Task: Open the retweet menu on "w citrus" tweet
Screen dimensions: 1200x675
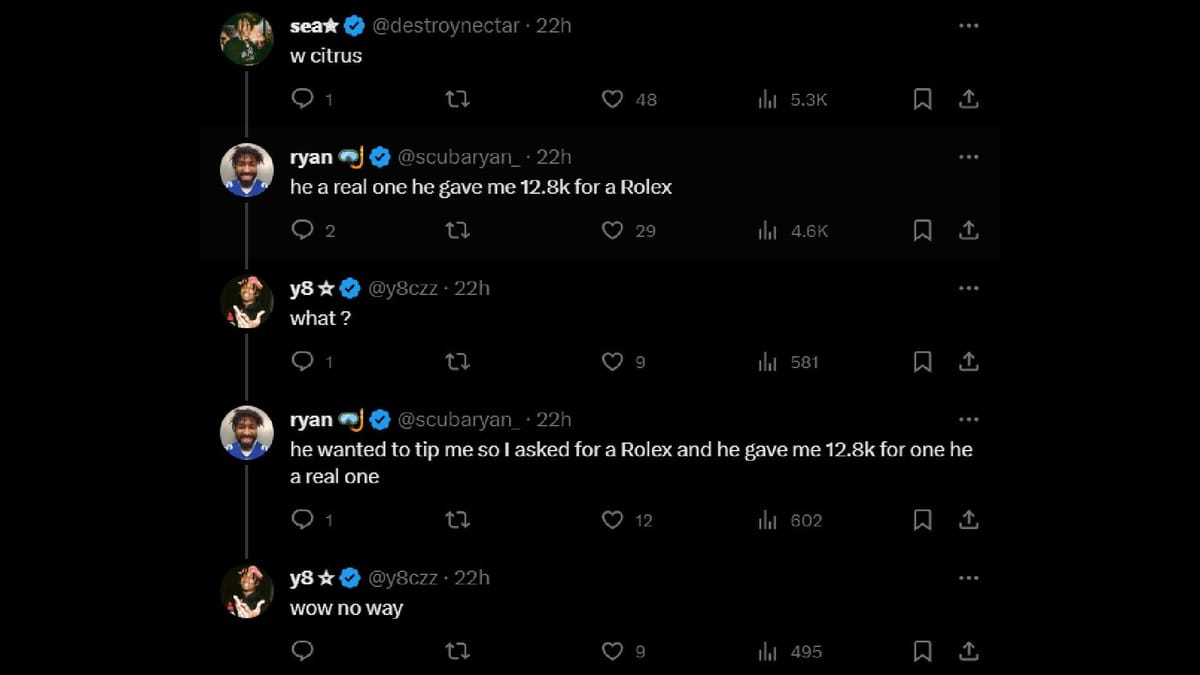Action: click(x=457, y=99)
